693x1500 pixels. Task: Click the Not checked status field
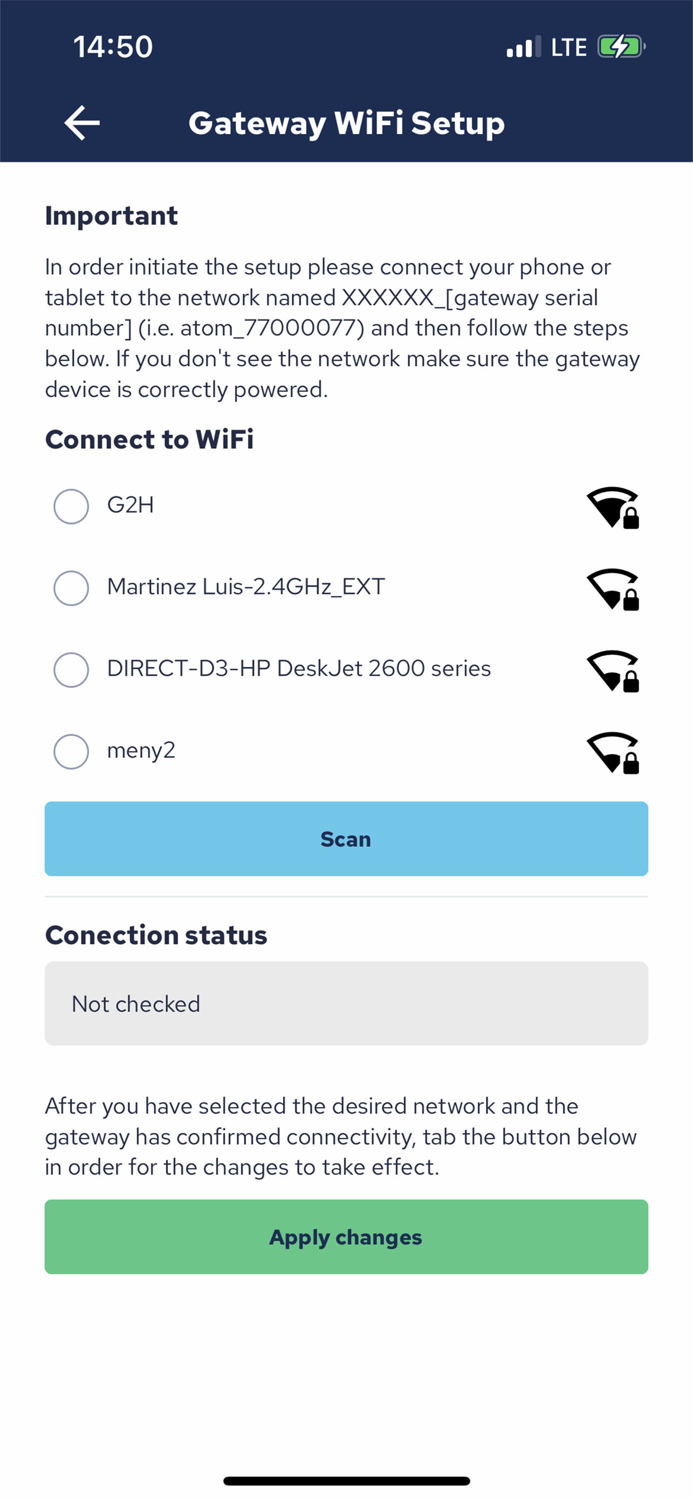[346, 1003]
